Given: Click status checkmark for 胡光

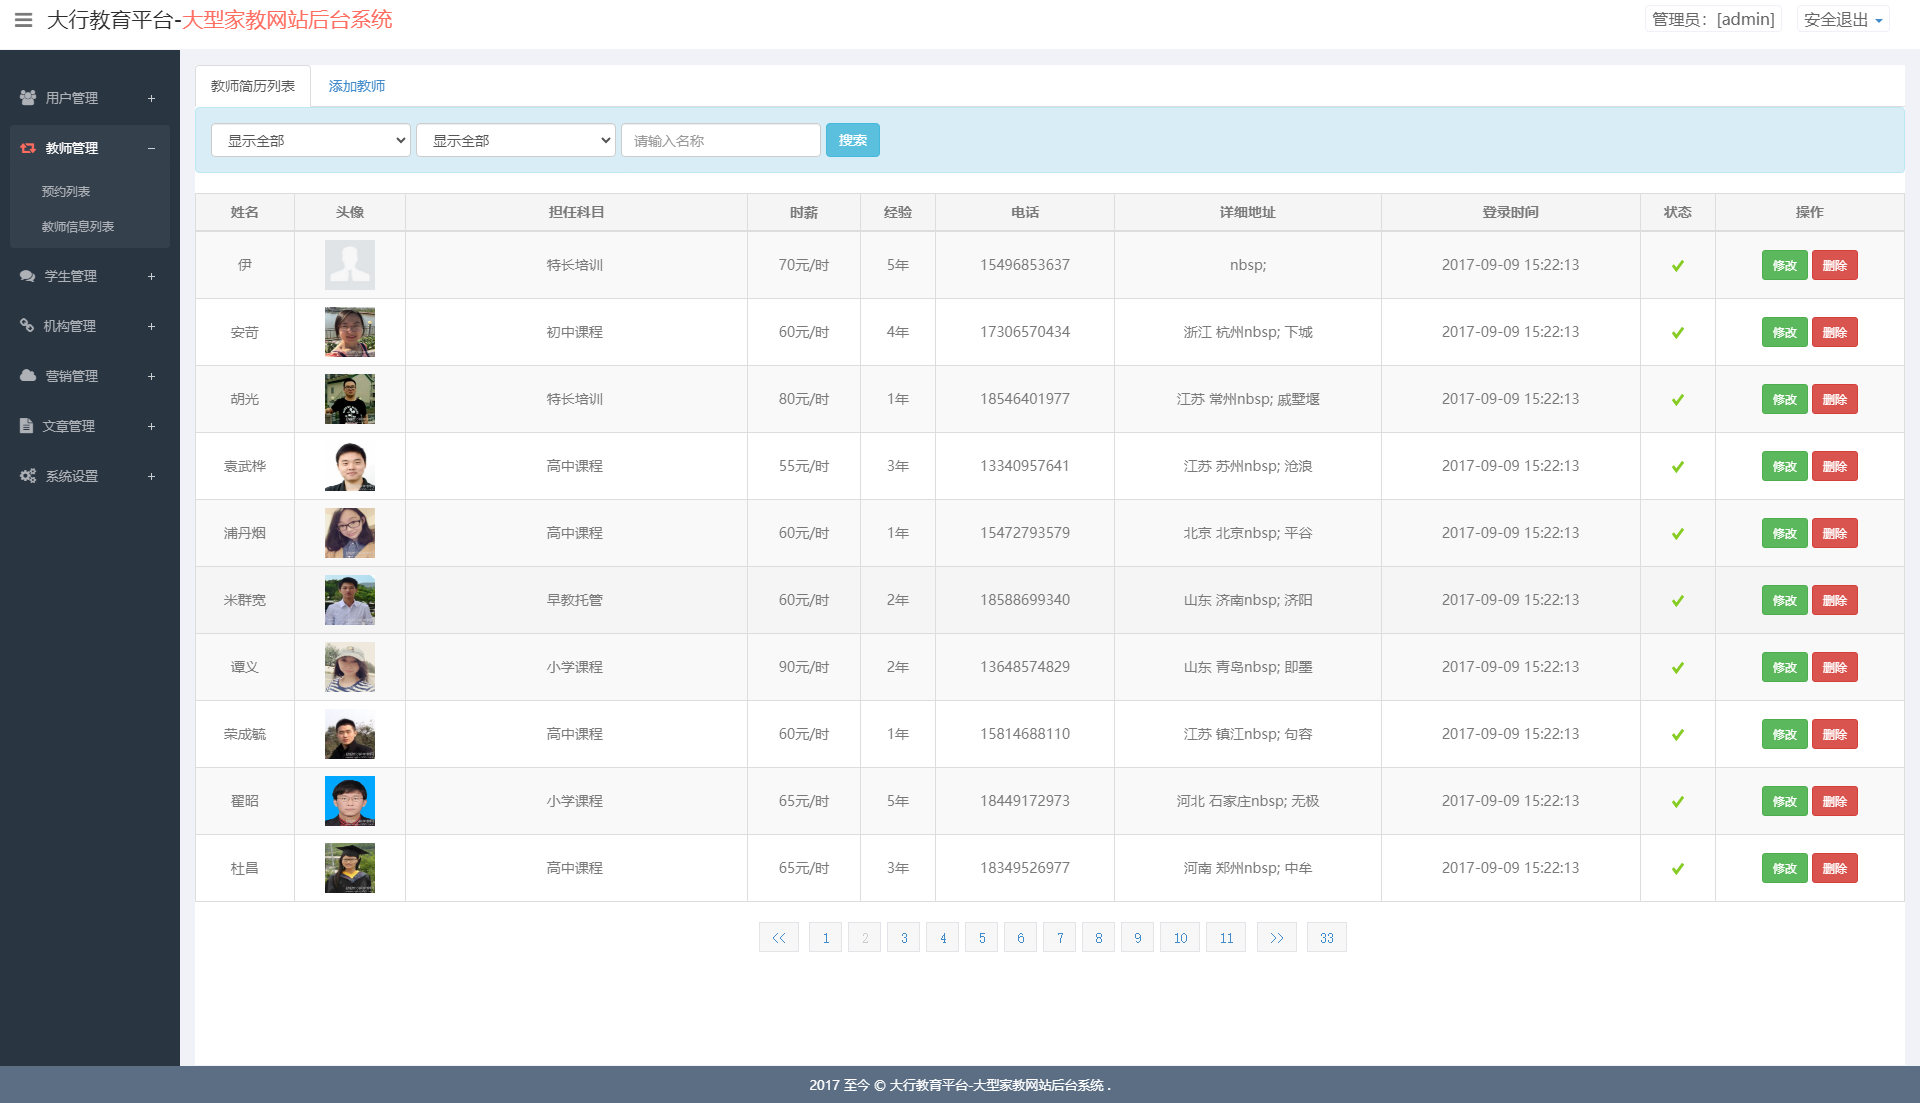Looking at the screenshot, I should click(x=1678, y=400).
